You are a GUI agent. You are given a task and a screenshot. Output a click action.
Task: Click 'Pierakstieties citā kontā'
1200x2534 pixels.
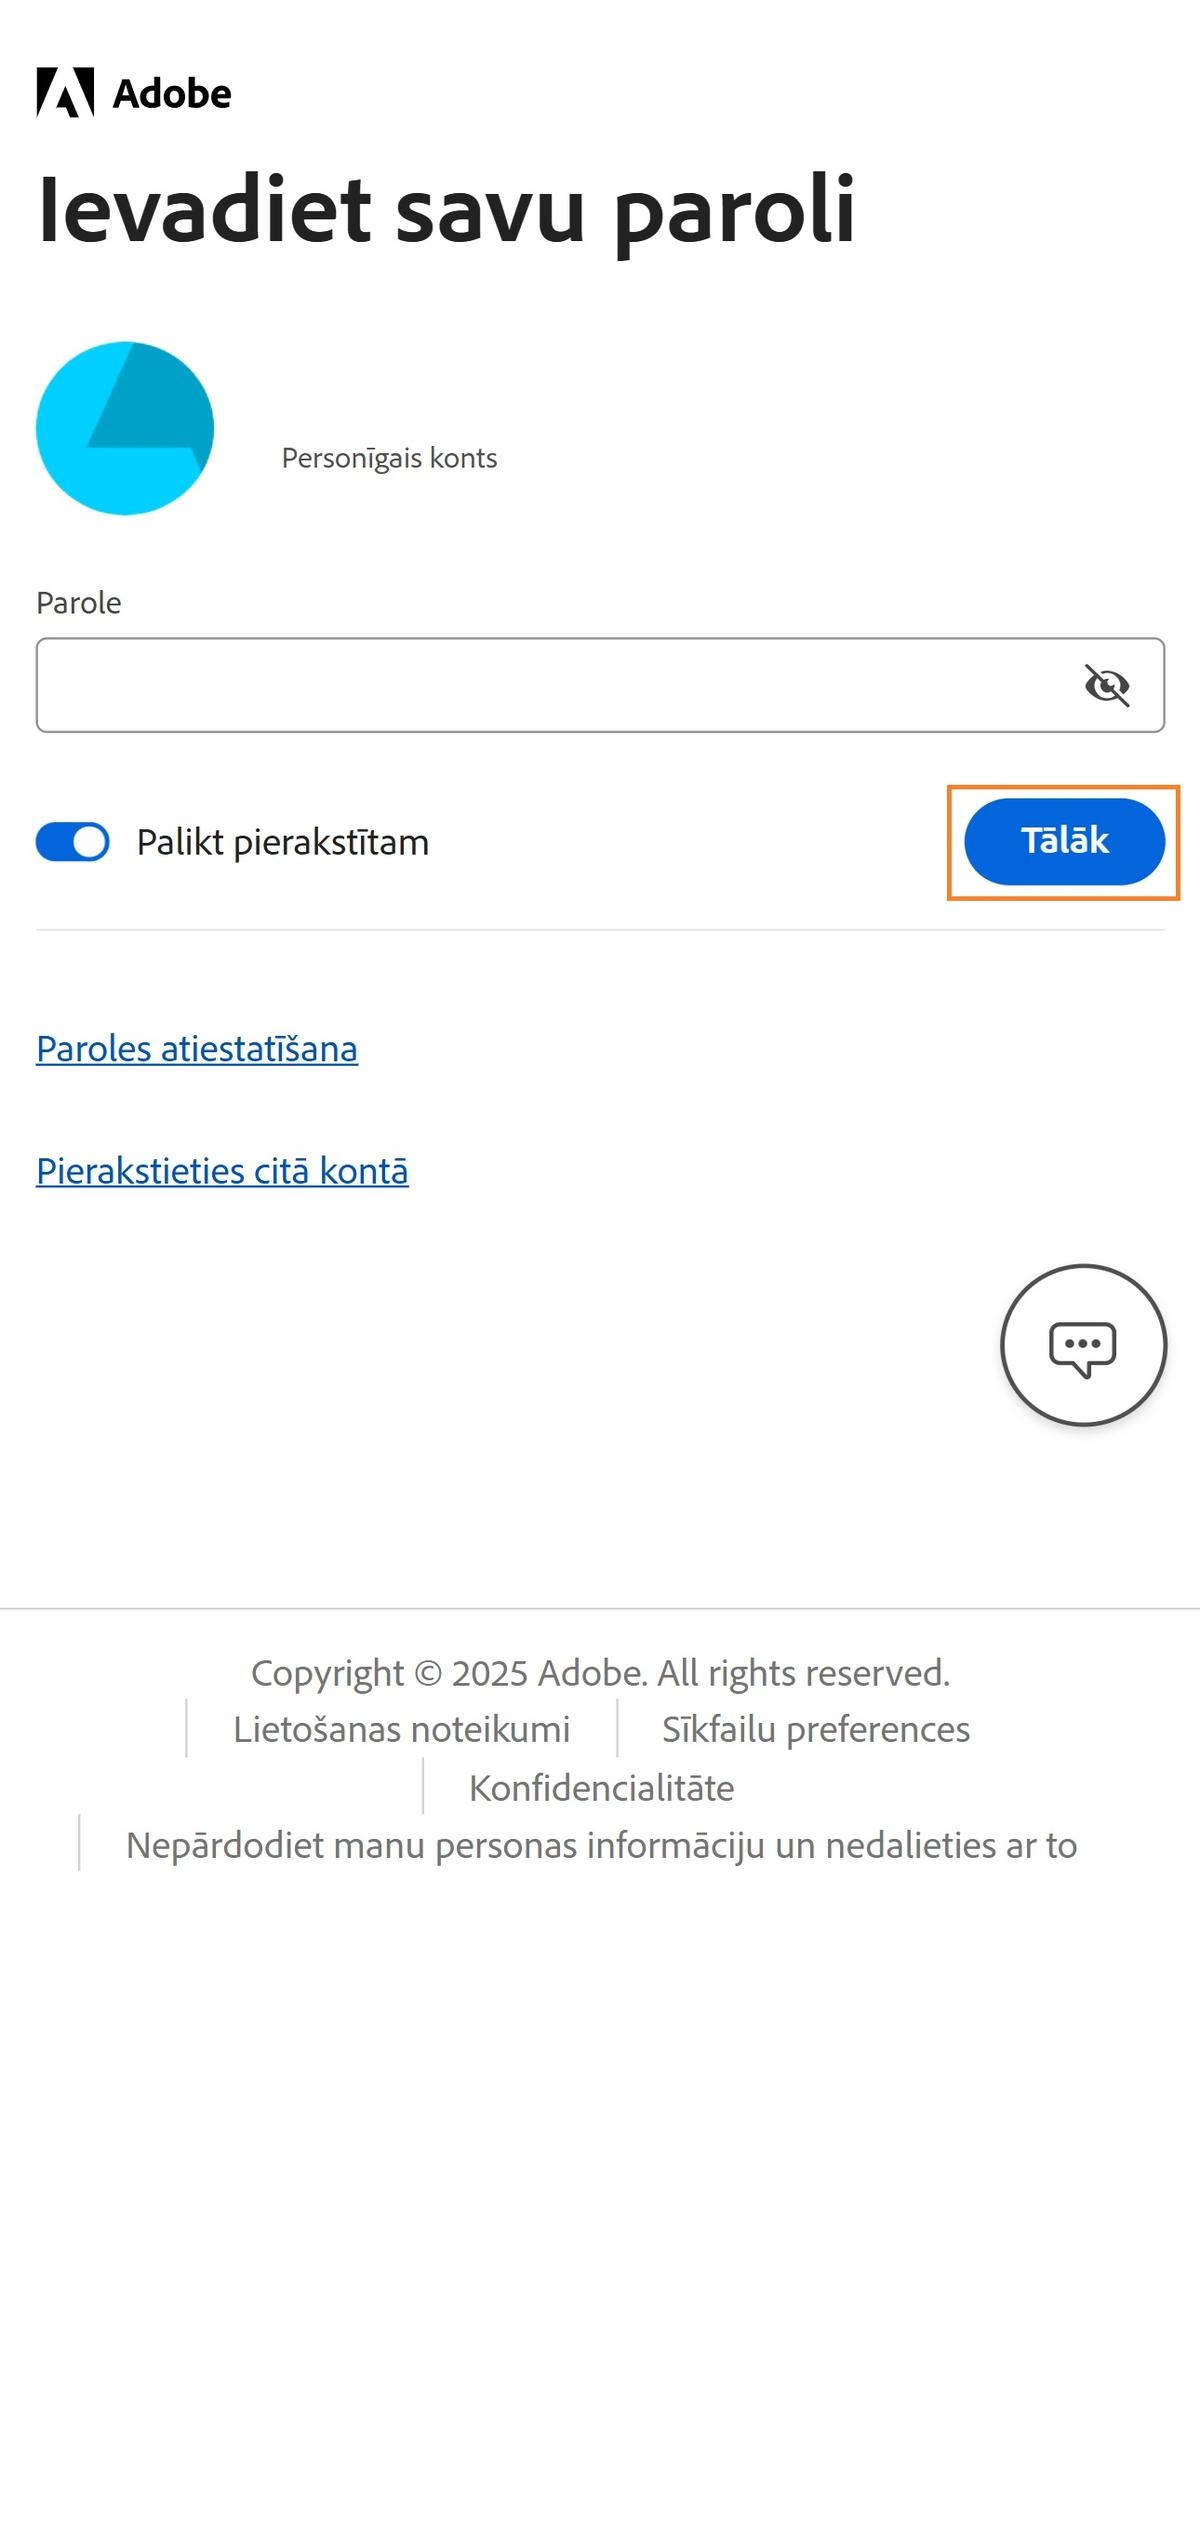click(222, 1171)
